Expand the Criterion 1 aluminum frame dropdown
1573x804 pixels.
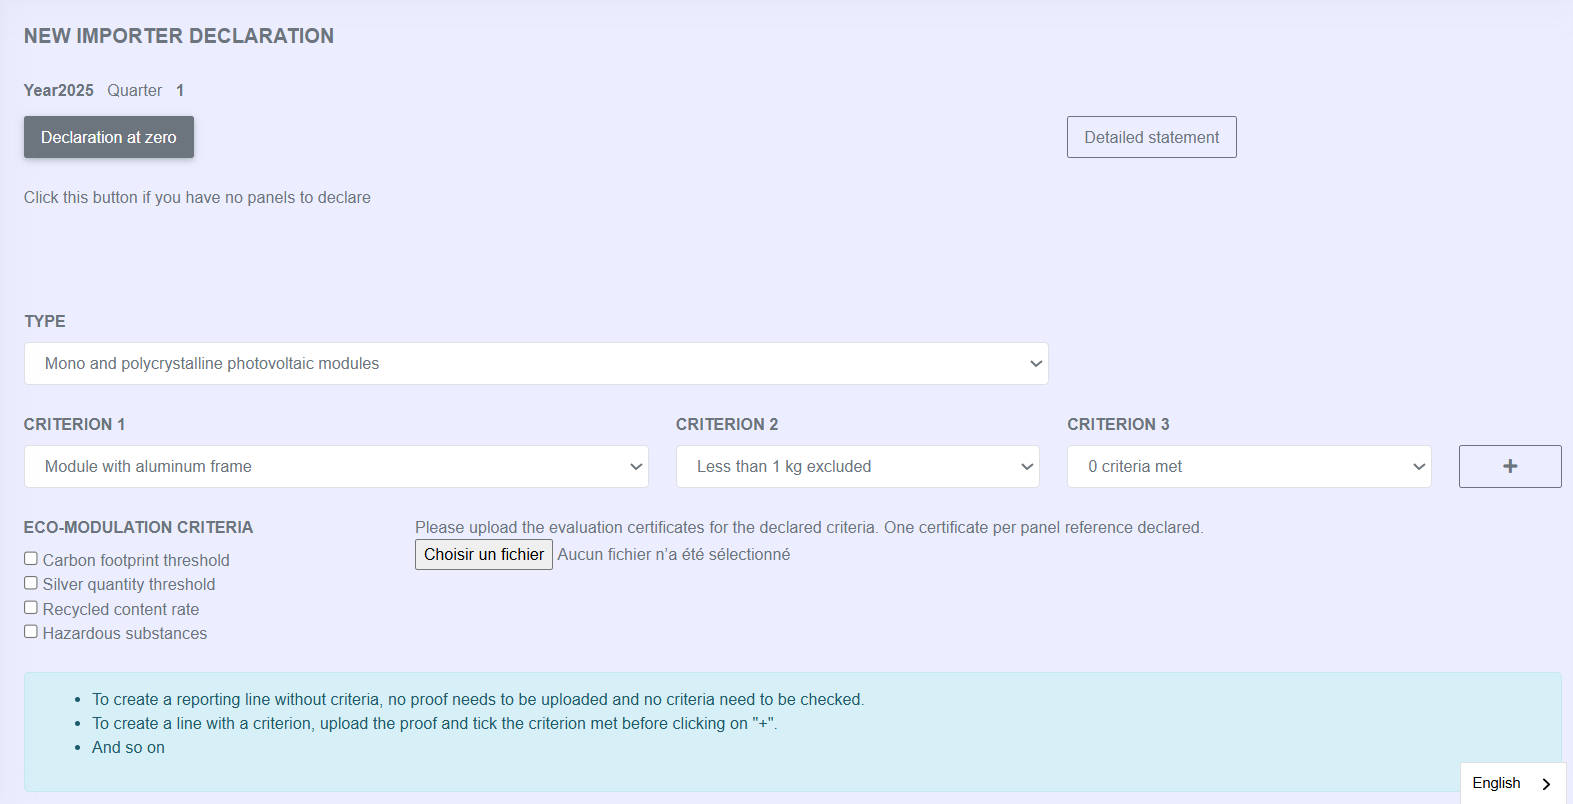click(x=336, y=467)
